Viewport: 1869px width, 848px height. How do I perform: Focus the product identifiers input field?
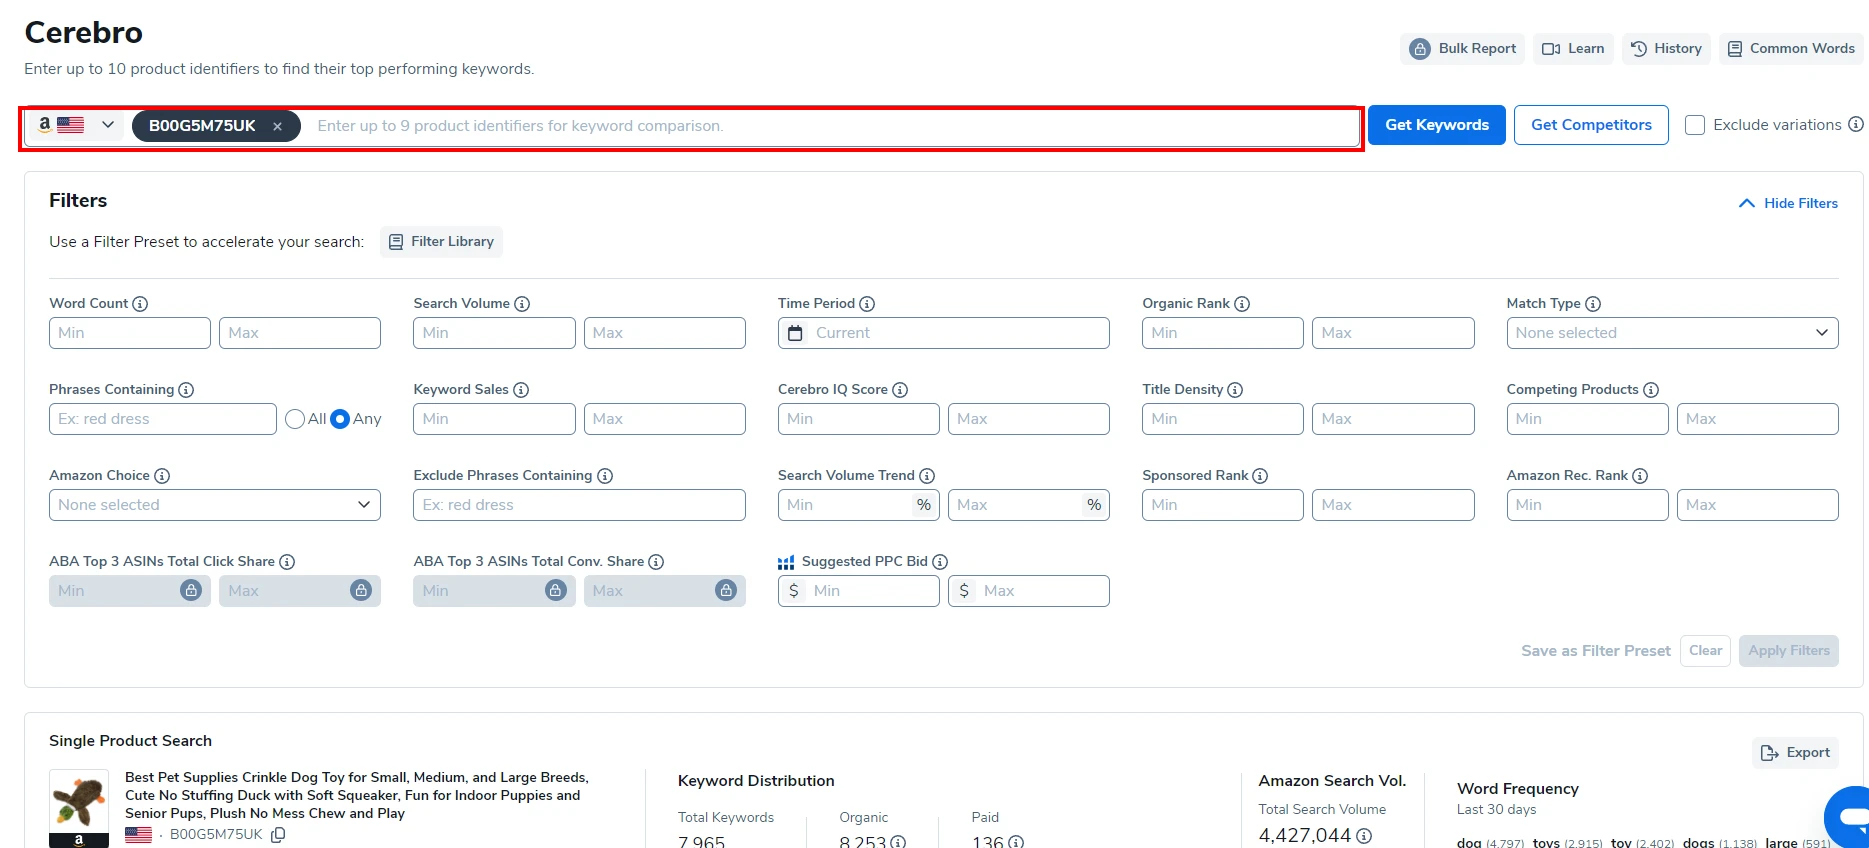click(830, 126)
